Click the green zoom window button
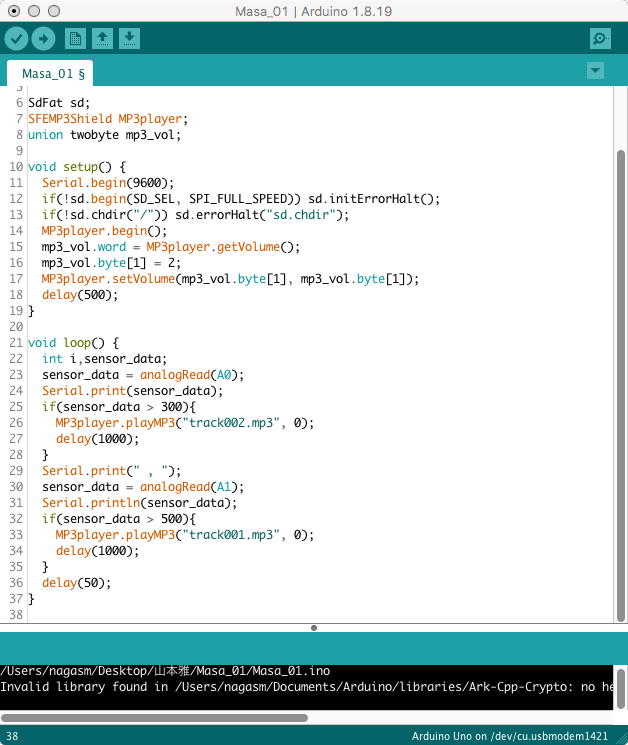This screenshot has width=628, height=745. coord(54,10)
